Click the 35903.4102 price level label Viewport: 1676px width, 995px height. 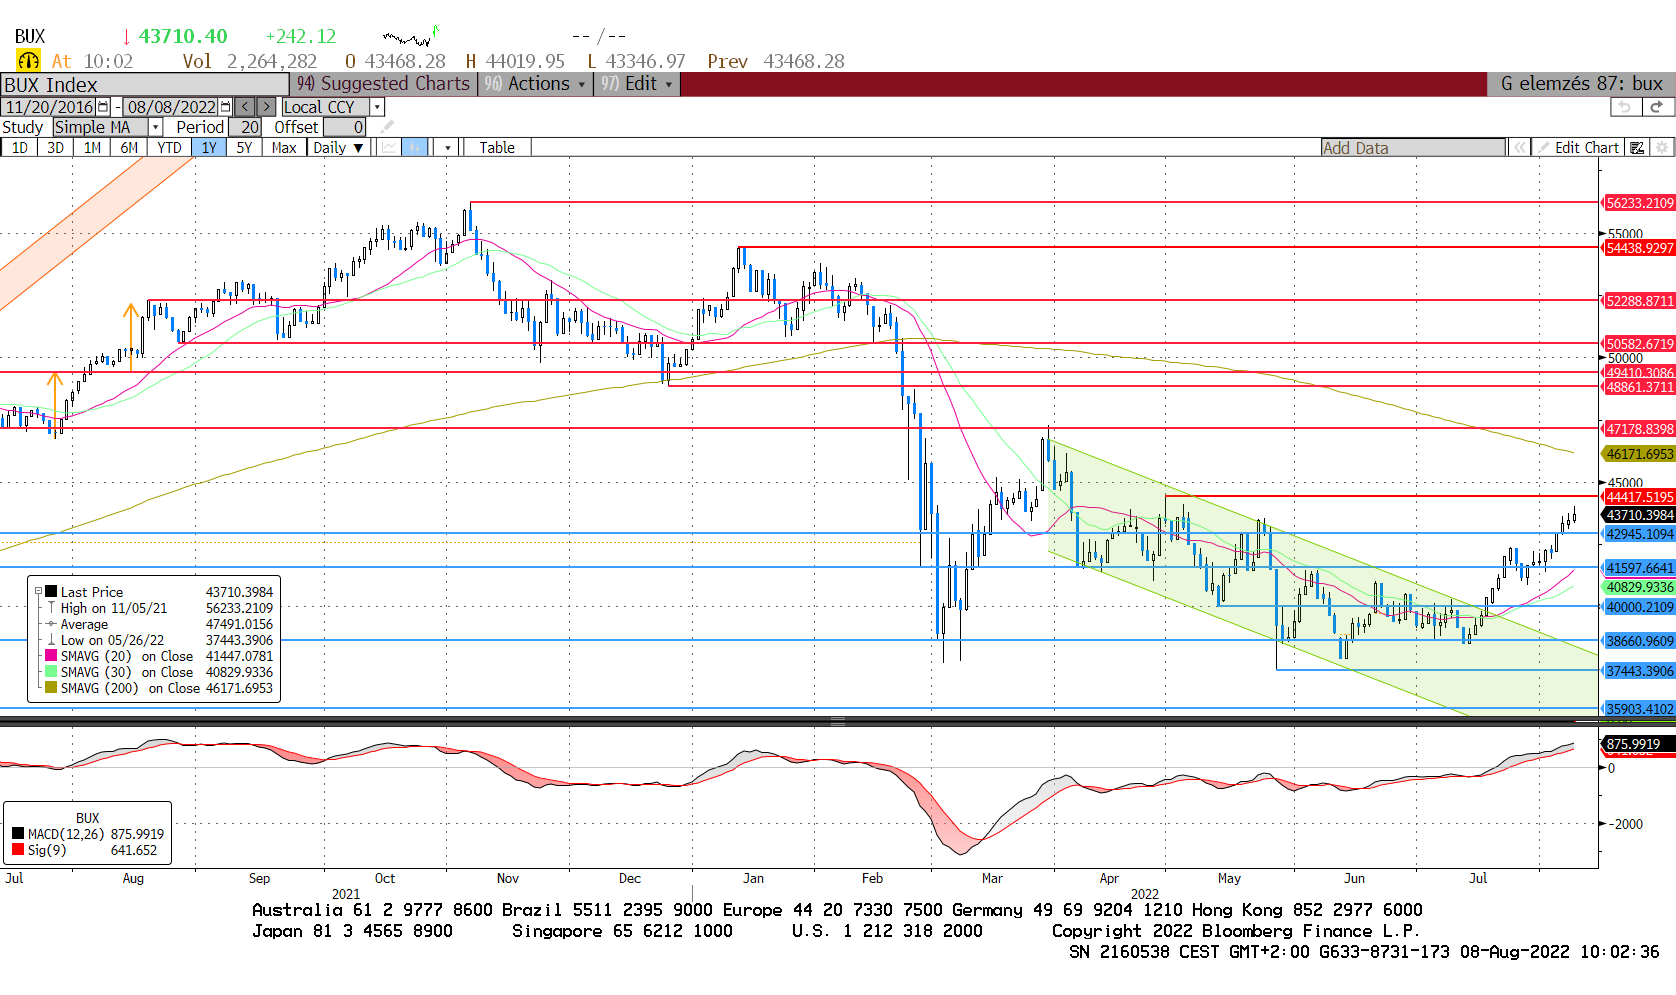click(1639, 709)
